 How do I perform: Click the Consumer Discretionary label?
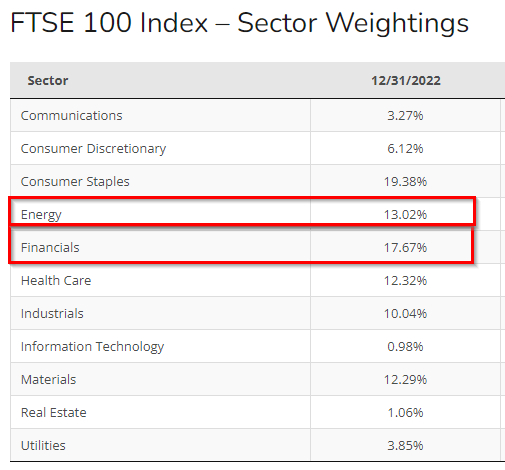click(93, 149)
